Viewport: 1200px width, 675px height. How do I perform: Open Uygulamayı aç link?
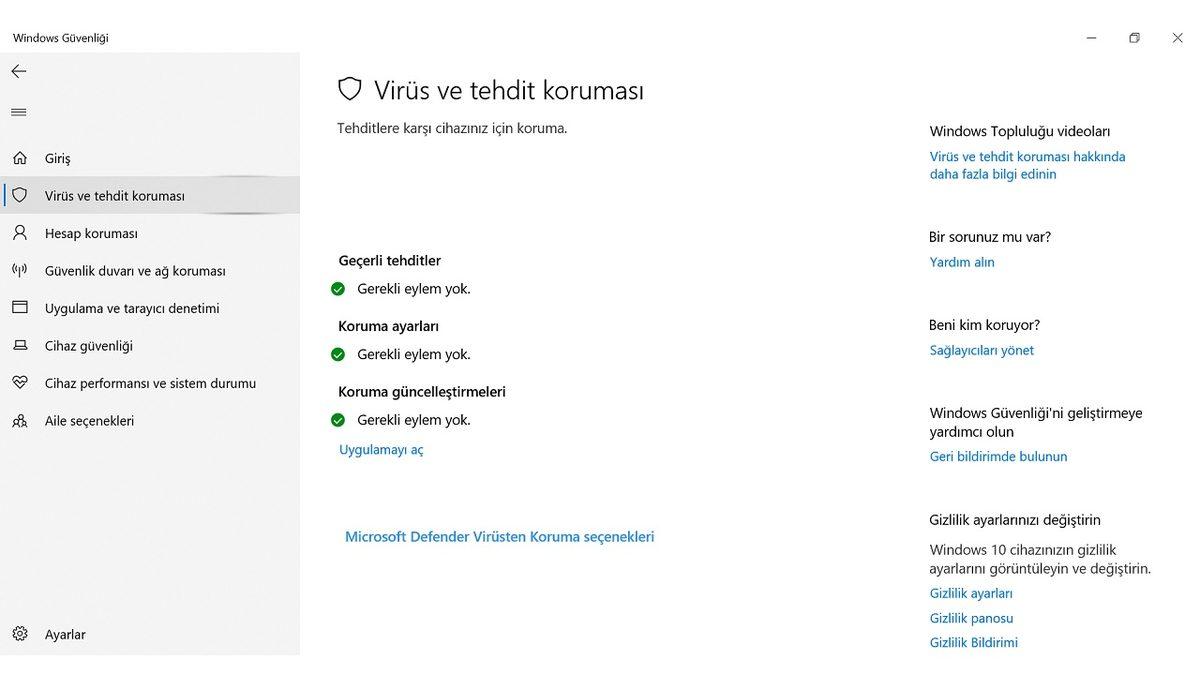[380, 449]
